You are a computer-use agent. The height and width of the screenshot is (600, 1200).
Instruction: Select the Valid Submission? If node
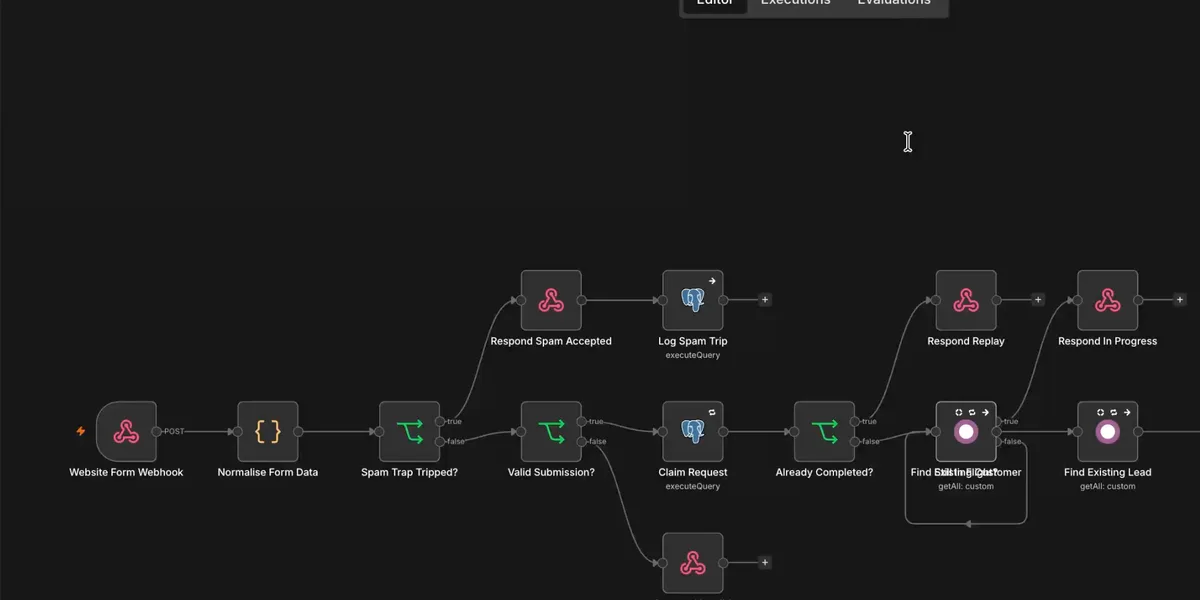coord(551,432)
